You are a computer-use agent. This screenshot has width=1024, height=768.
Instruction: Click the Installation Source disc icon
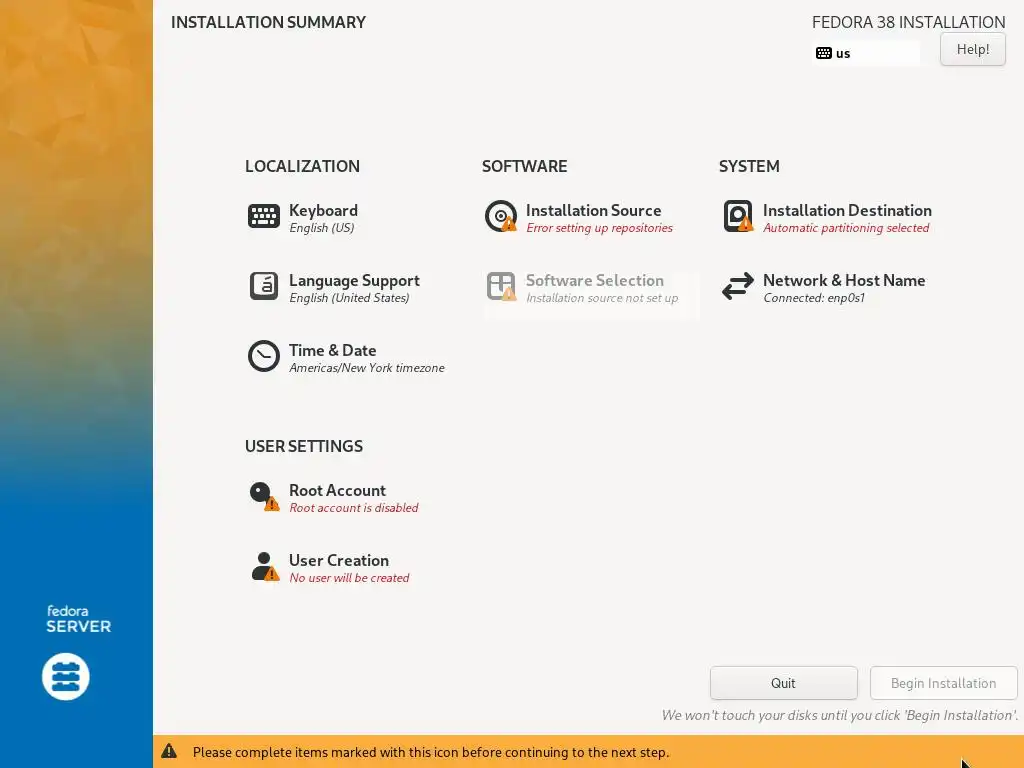click(x=501, y=216)
